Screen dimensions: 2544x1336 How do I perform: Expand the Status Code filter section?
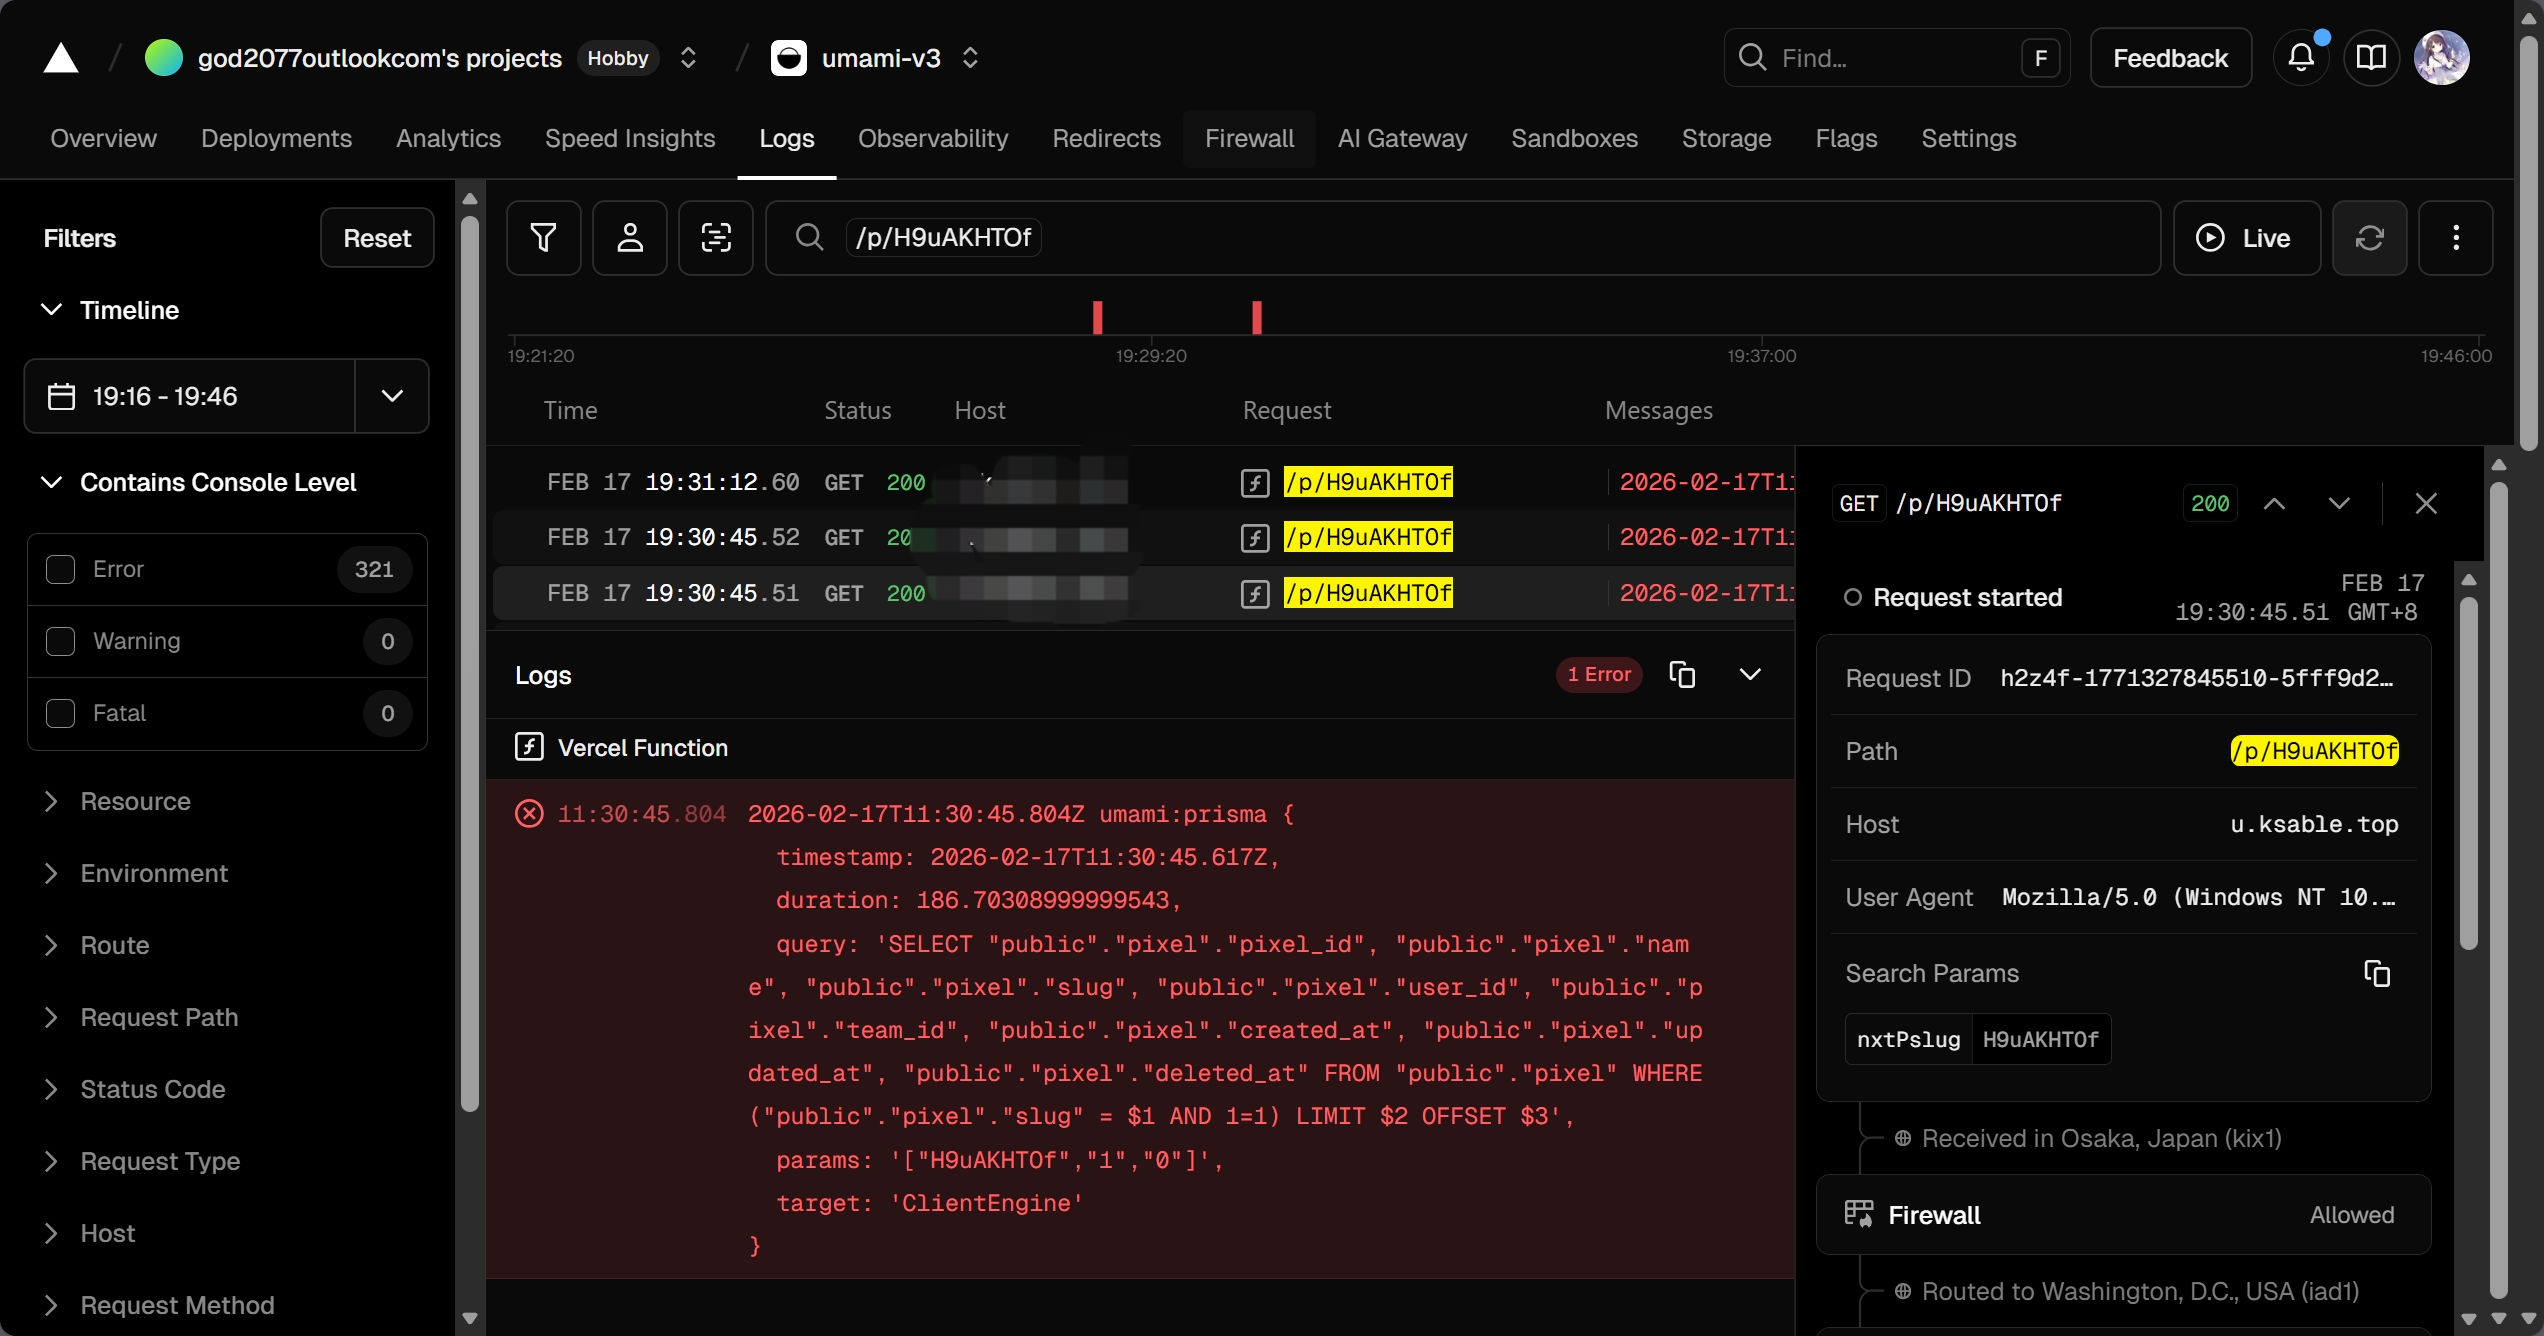coord(152,1089)
